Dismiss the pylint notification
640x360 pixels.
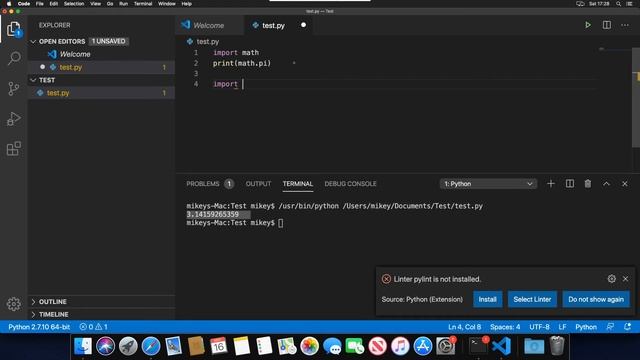625,278
